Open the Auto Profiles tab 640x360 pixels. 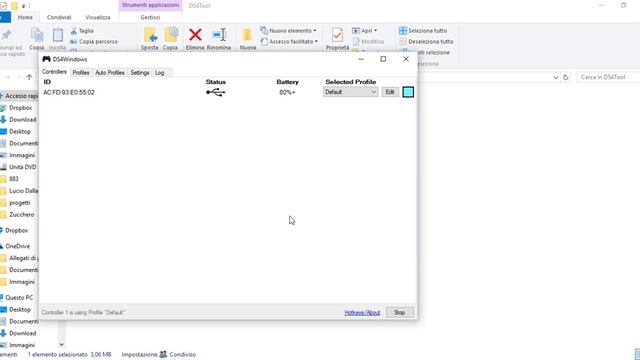click(x=109, y=72)
